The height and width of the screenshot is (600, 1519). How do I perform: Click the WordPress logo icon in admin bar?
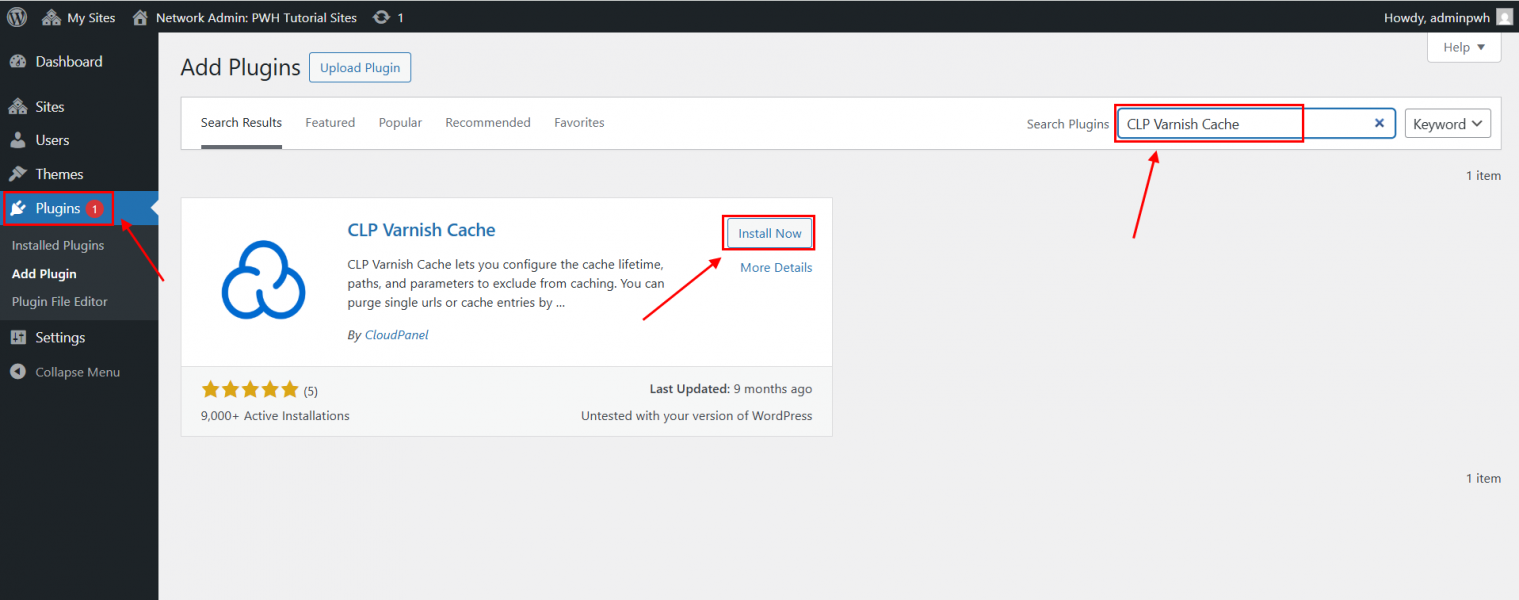[x=17, y=17]
